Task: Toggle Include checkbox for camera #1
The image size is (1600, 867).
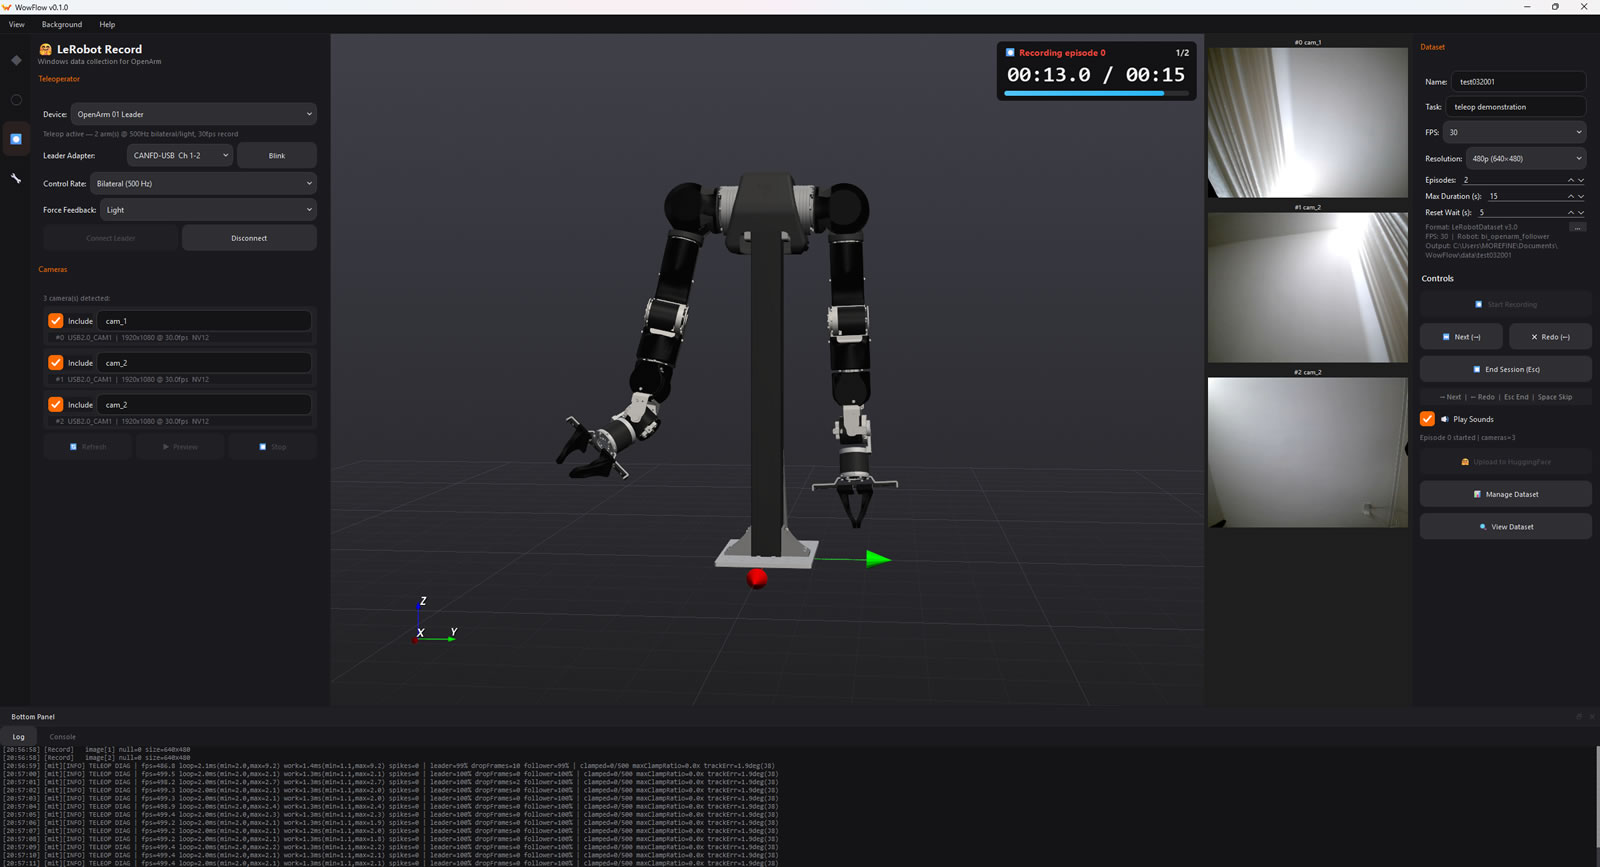Action: tap(56, 363)
